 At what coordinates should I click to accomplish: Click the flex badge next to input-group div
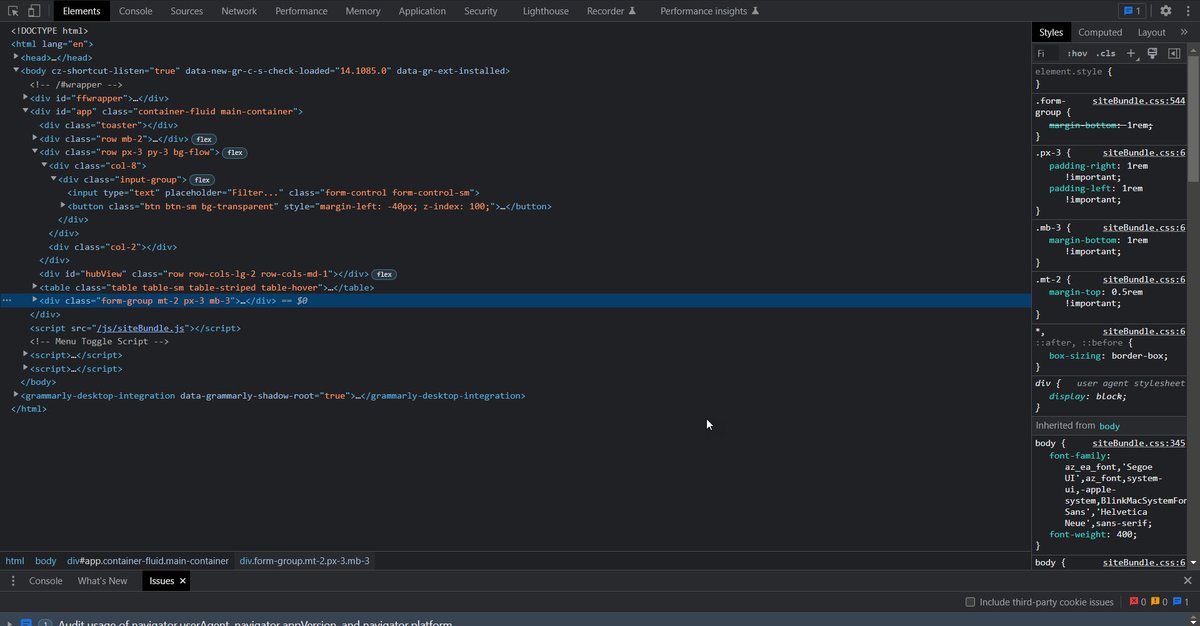[x=201, y=180]
